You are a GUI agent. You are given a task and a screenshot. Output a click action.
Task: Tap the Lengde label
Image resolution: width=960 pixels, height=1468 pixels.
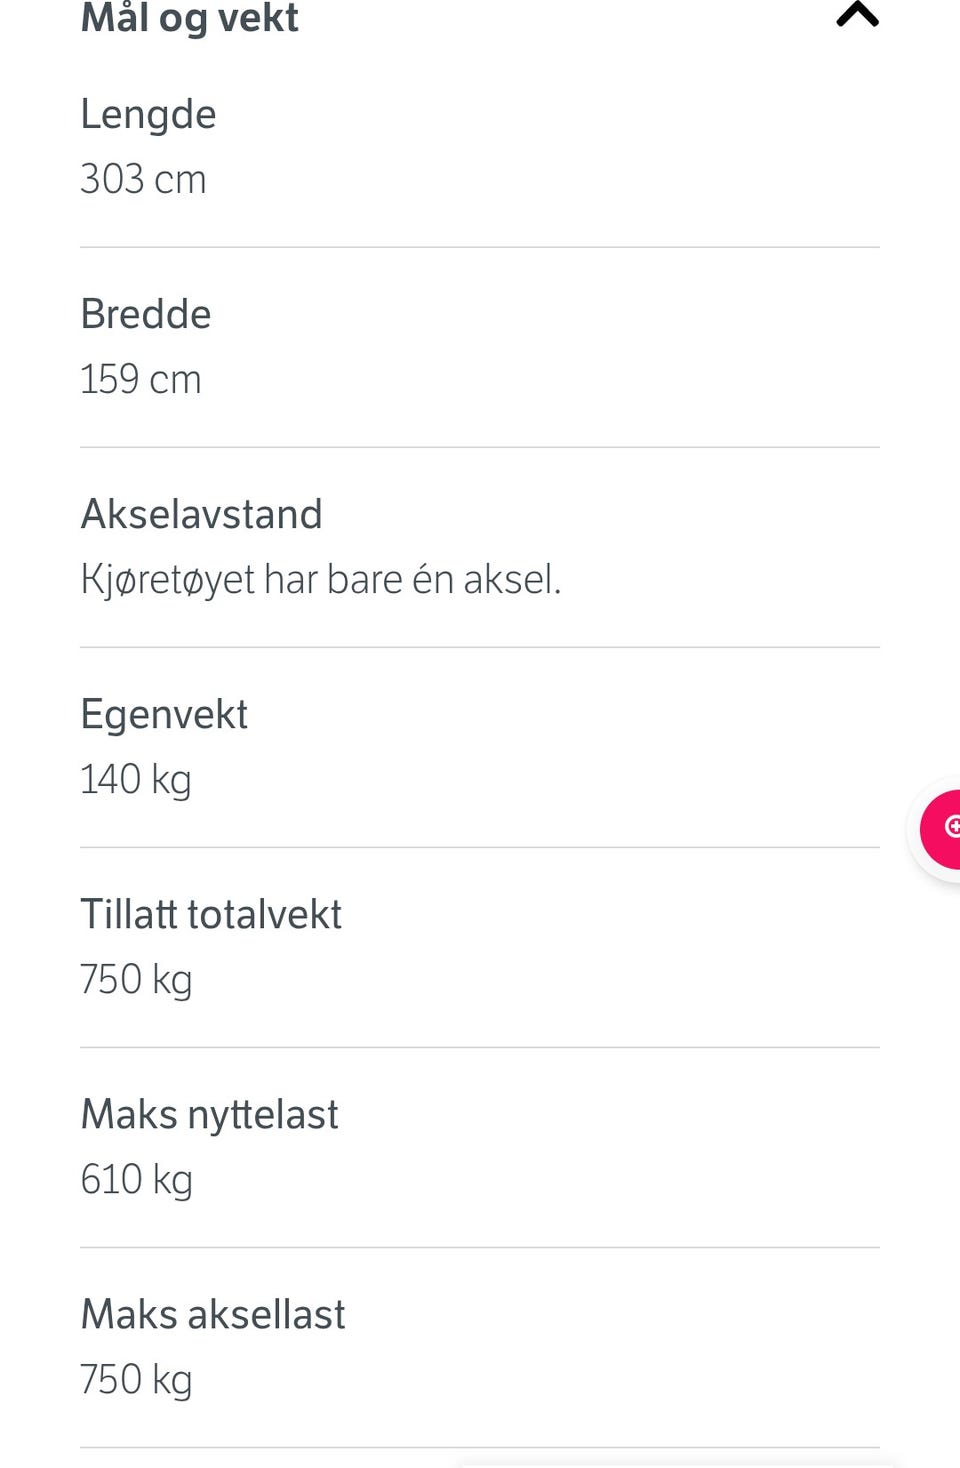(x=148, y=115)
